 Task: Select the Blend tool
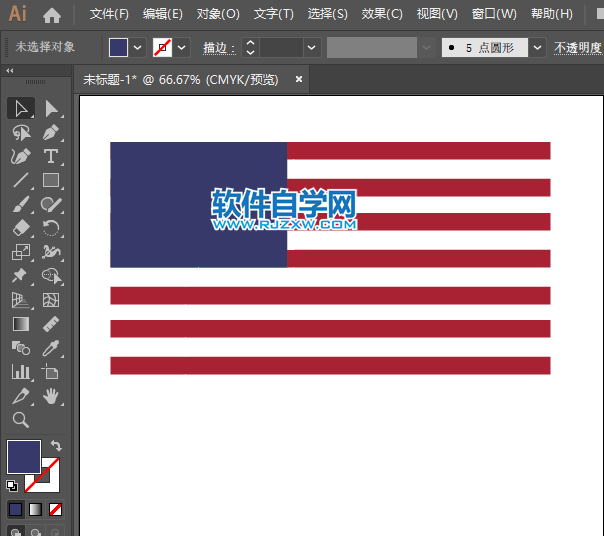coord(21,348)
